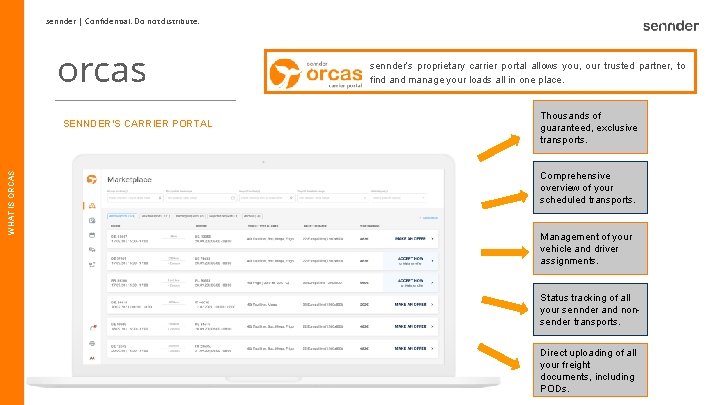Click MAKE AN OFFER in fourth load row
Viewport: 720px width, 405px height.
tap(410, 304)
